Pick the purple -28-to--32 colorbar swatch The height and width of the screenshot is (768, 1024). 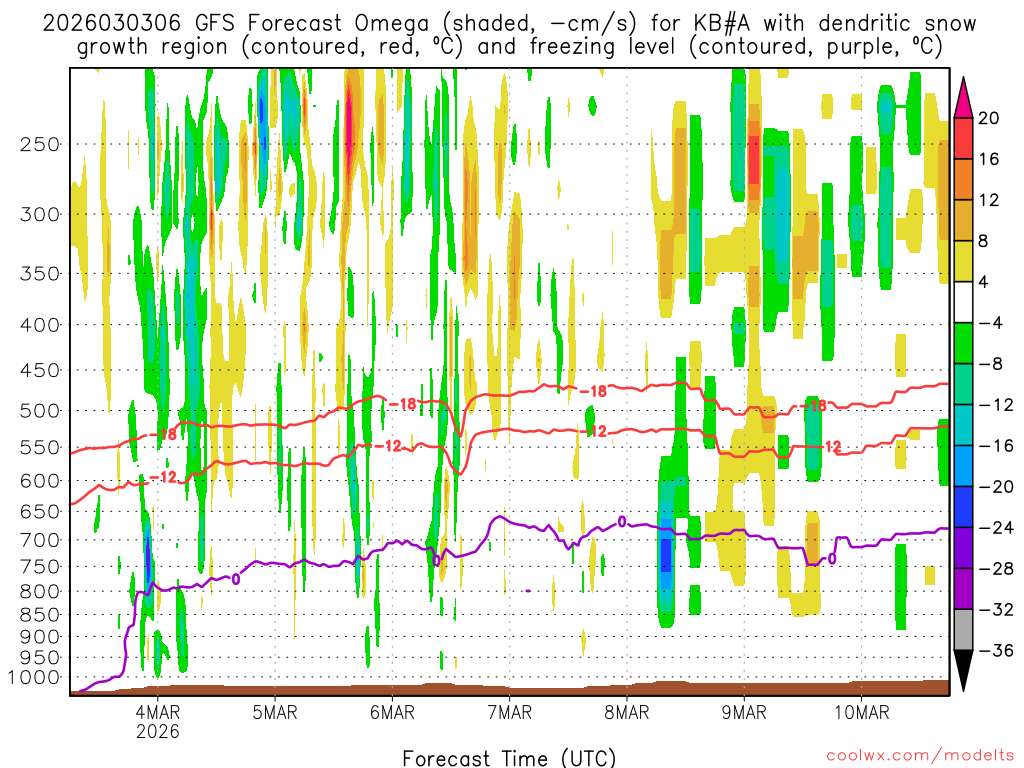click(963, 588)
